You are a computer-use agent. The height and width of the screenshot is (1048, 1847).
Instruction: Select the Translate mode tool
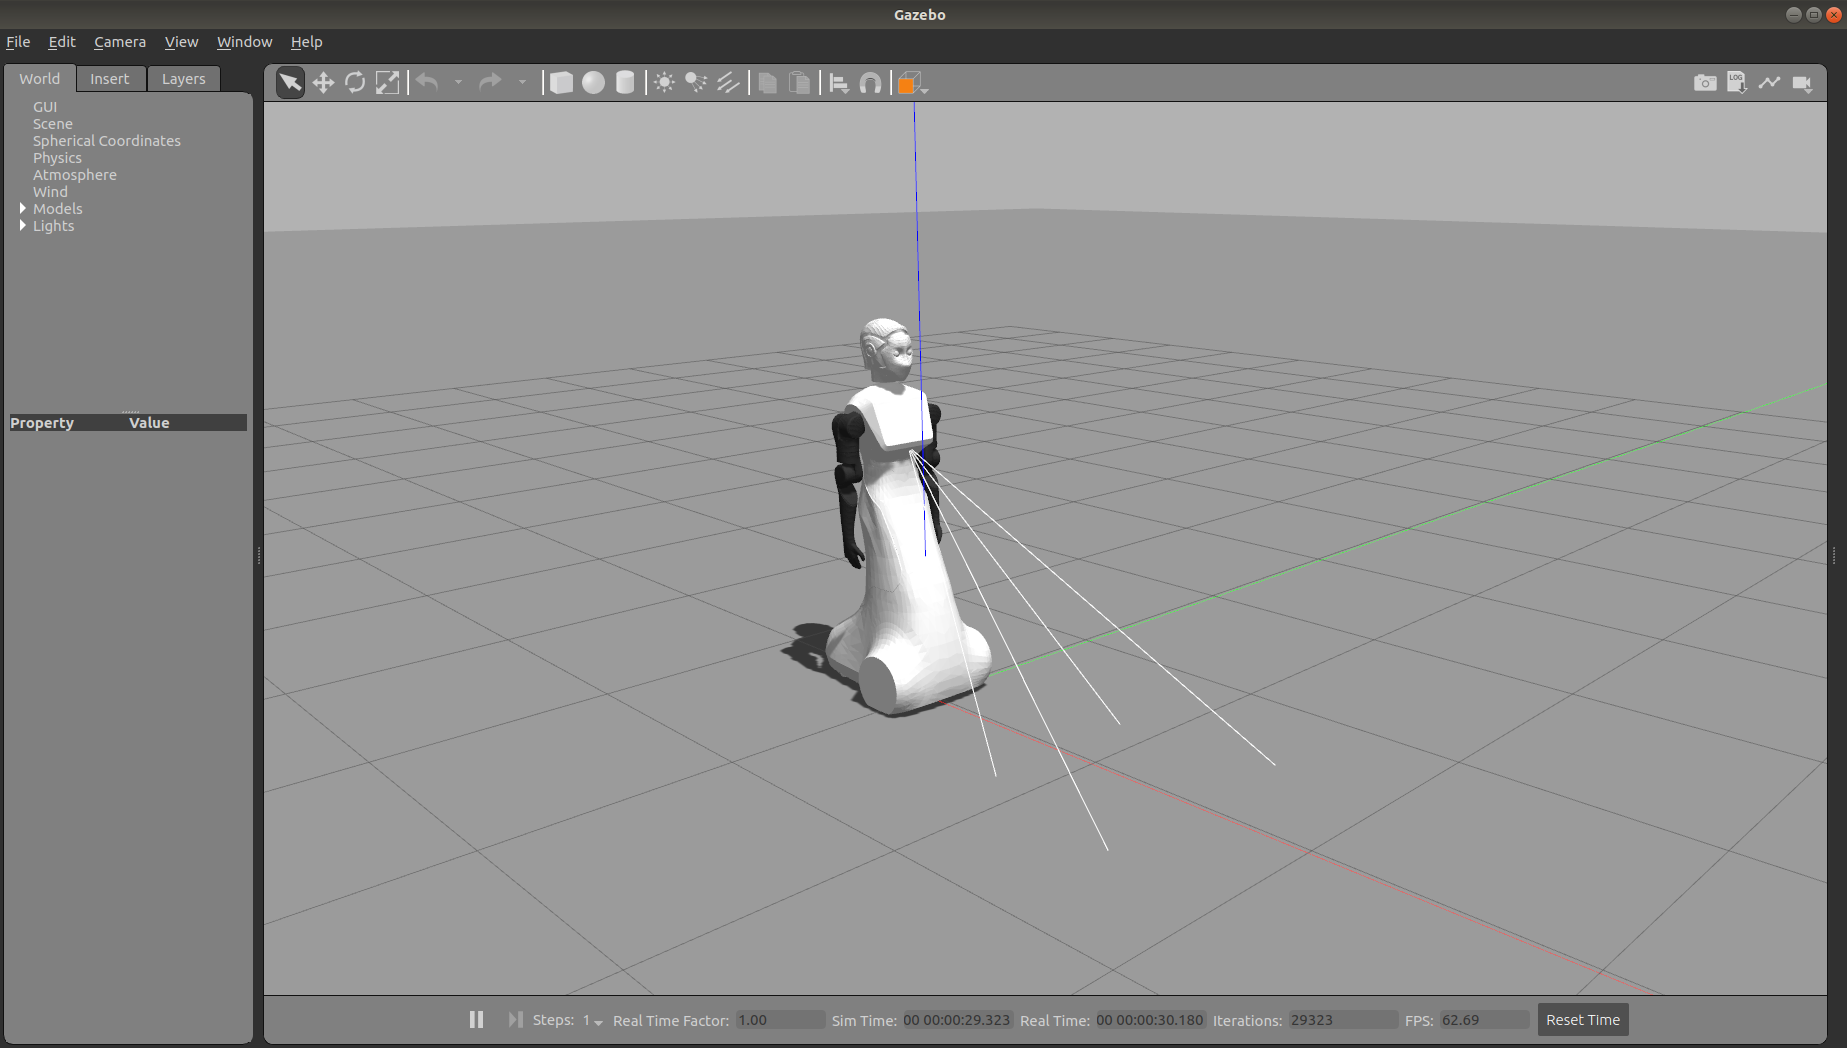(x=323, y=83)
